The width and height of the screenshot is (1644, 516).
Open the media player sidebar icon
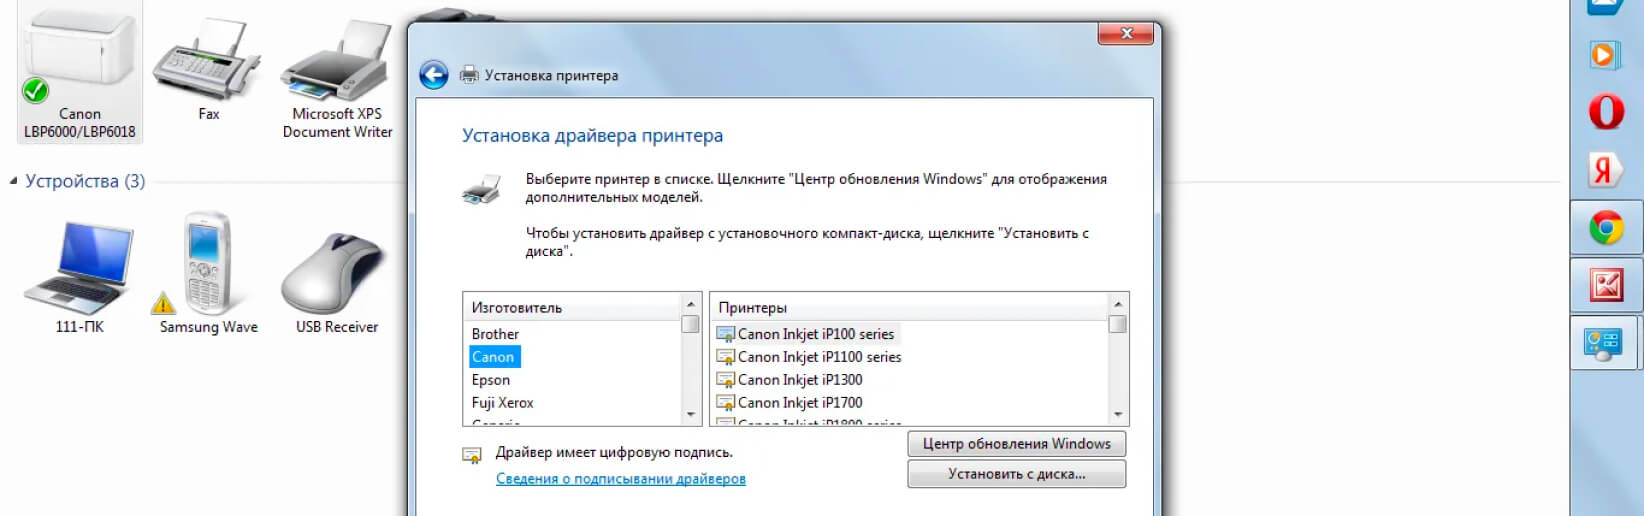tap(1604, 54)
